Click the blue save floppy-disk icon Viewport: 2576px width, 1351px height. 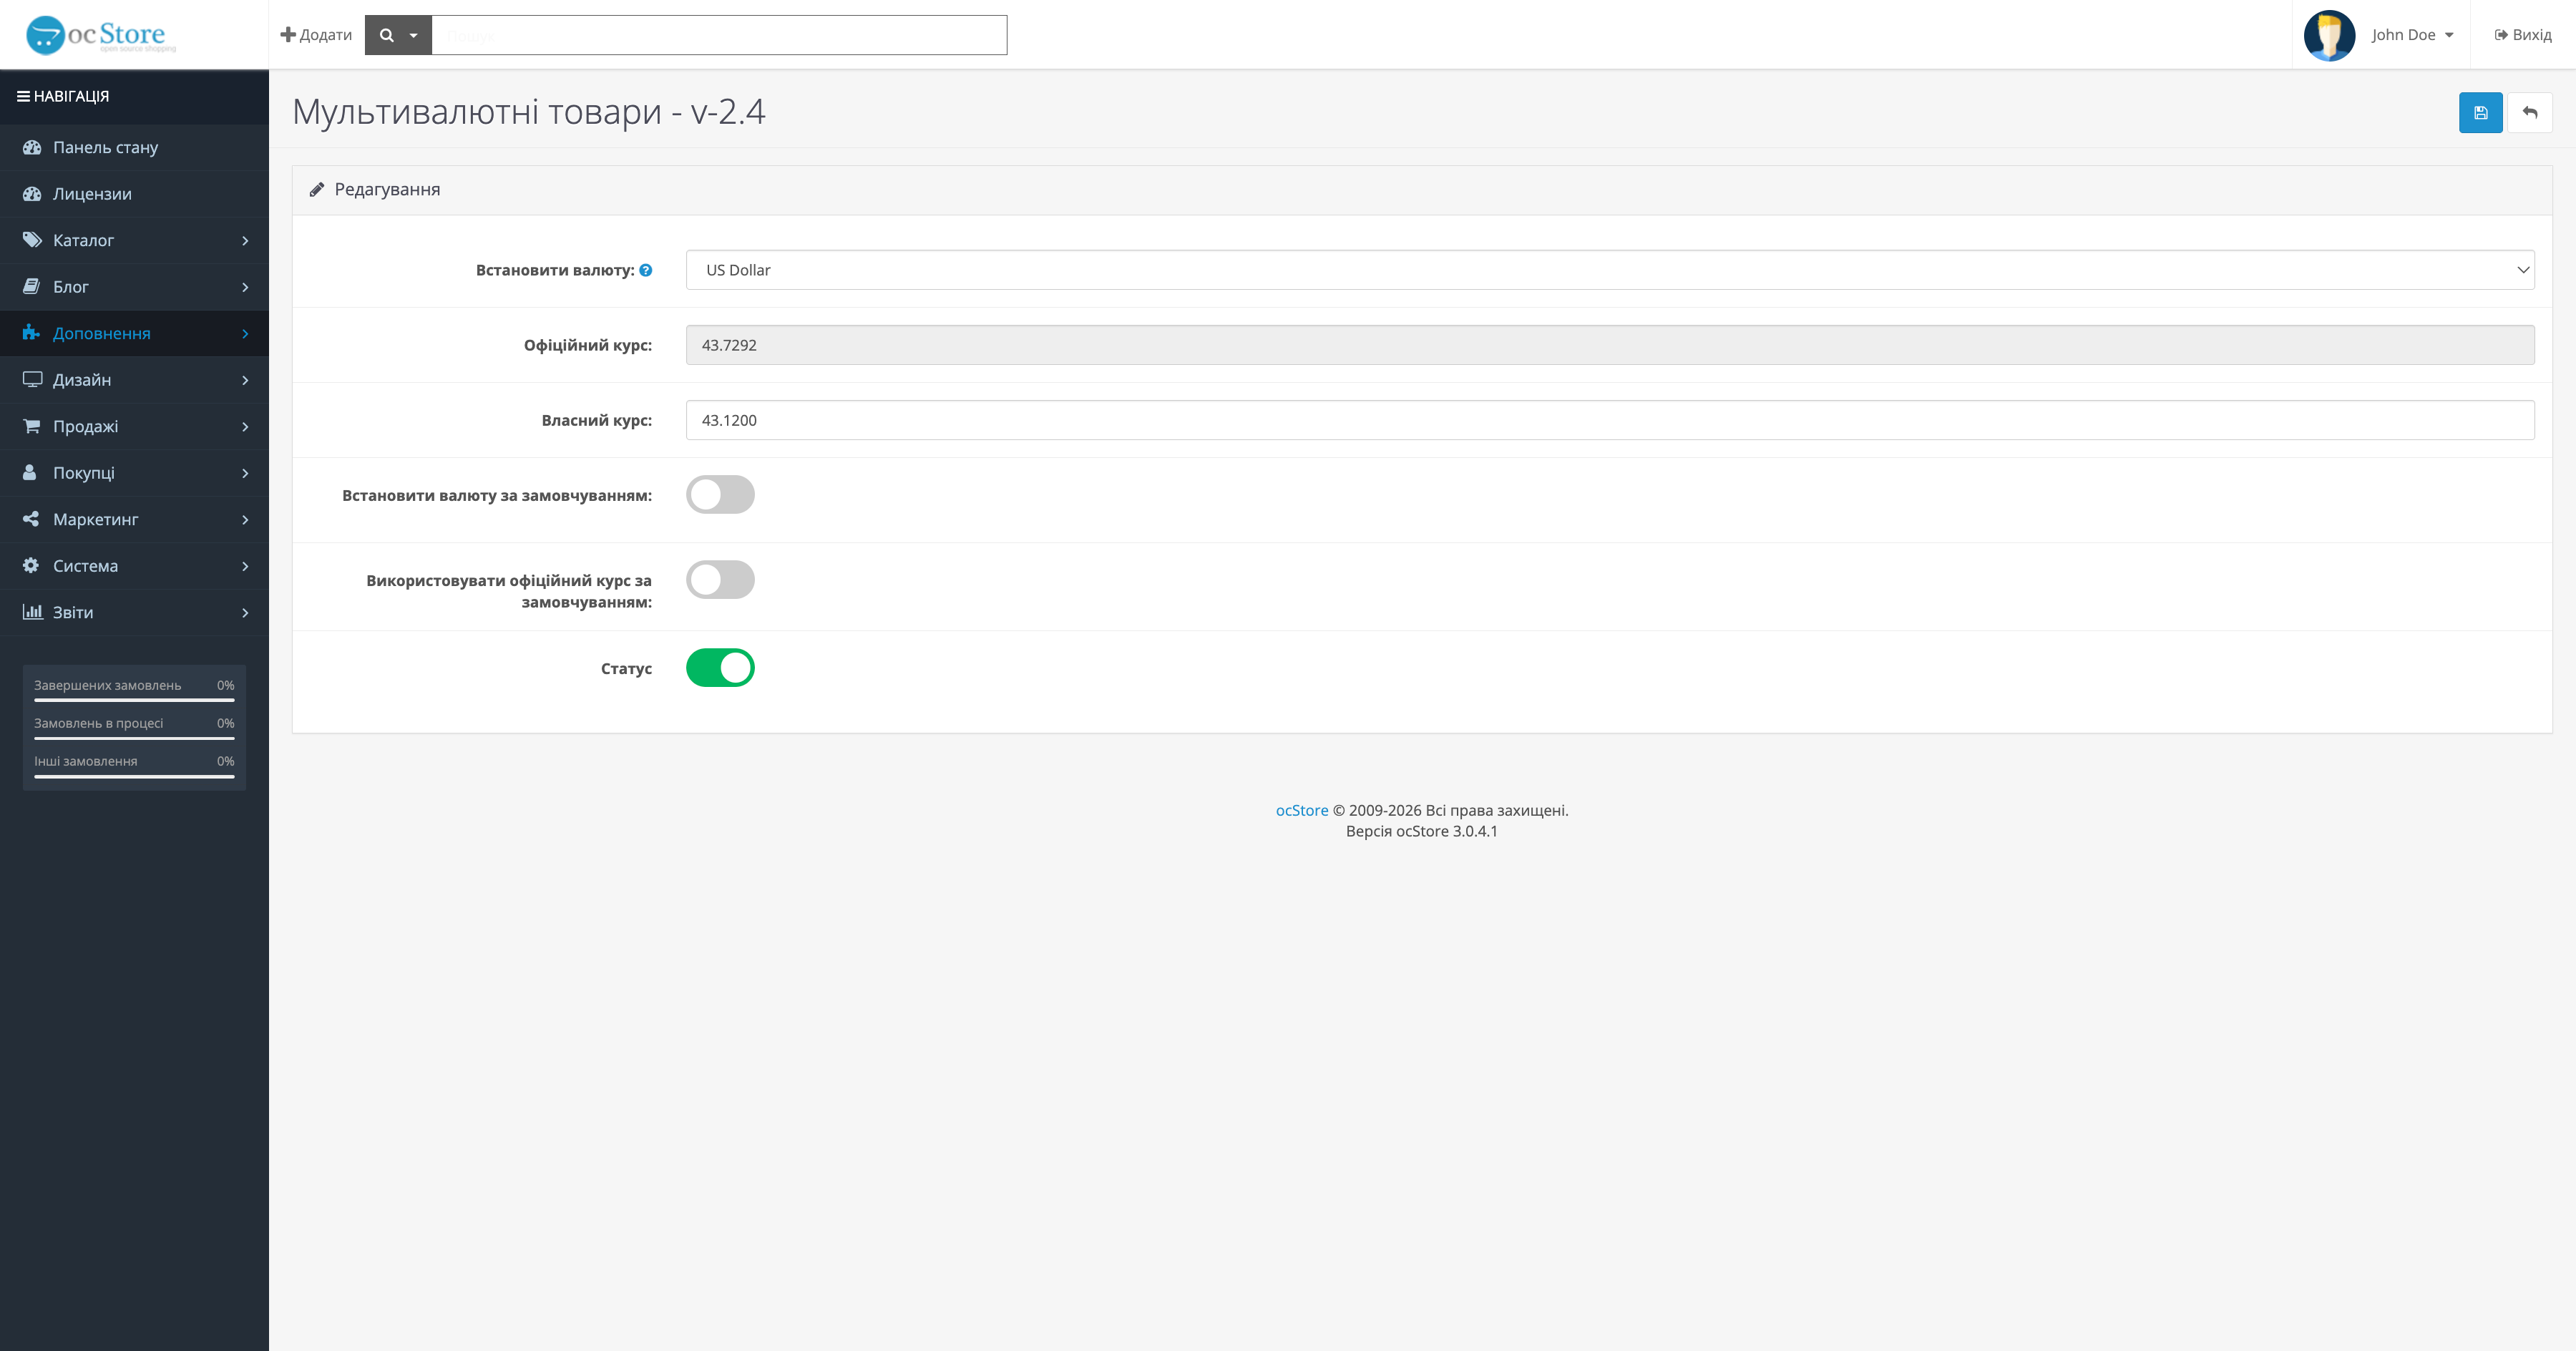(x=2480, y=113)
